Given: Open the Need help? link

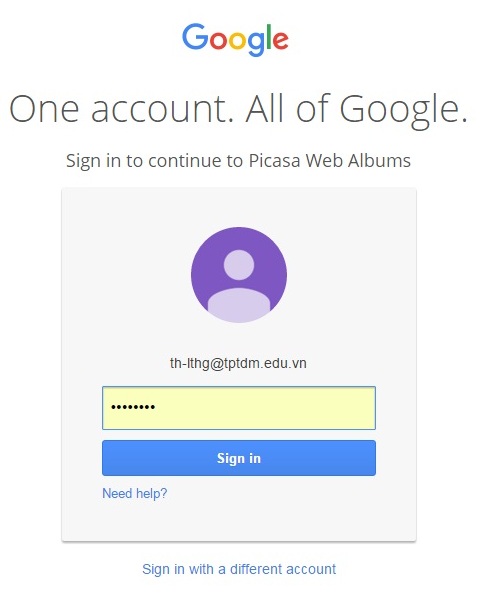Looking at the screenshot, I should 135,493.
